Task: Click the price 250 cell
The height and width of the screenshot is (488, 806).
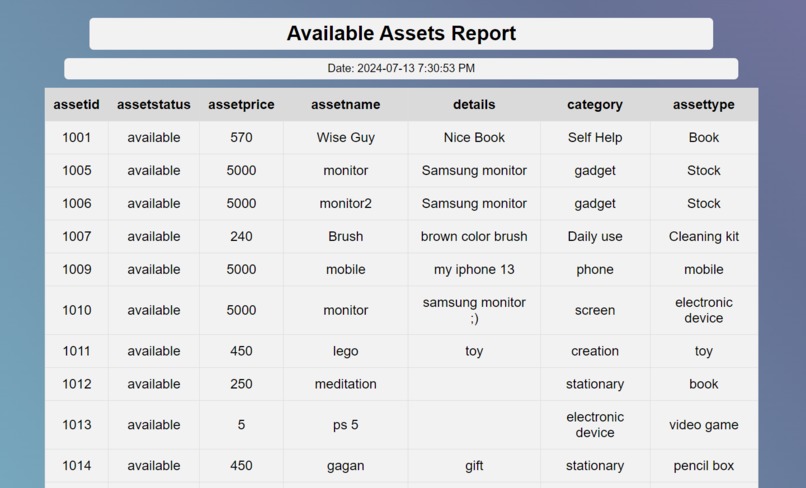Action: (241, 384)
